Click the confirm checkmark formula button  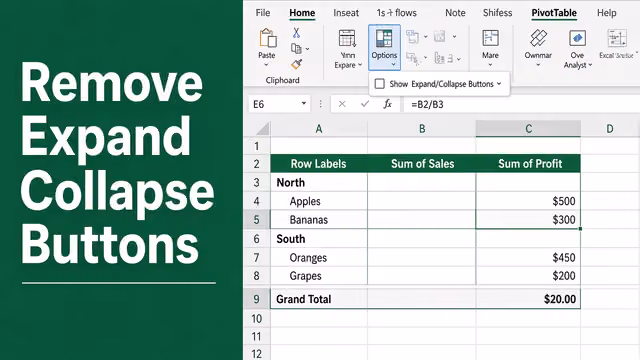[365, 104]
